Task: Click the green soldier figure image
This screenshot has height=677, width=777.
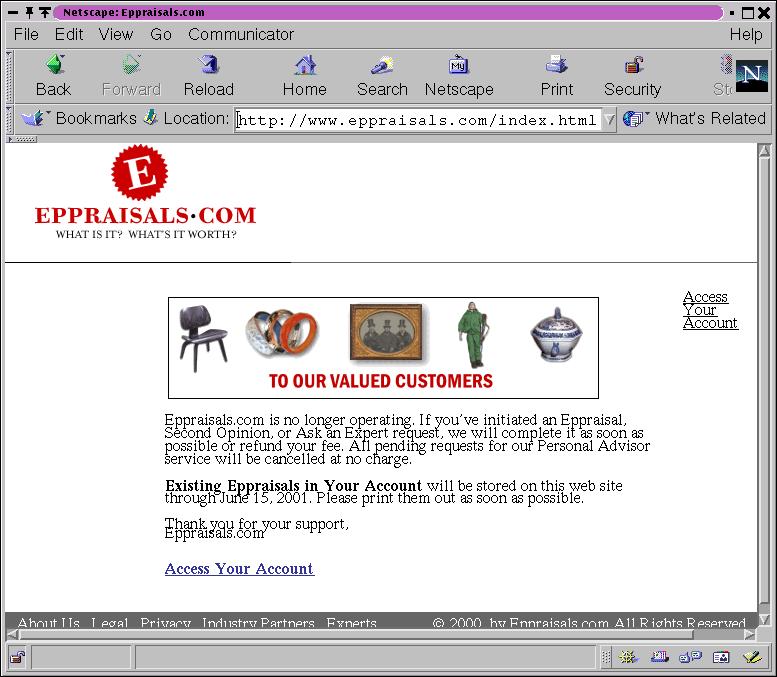Action: [474, 335]
